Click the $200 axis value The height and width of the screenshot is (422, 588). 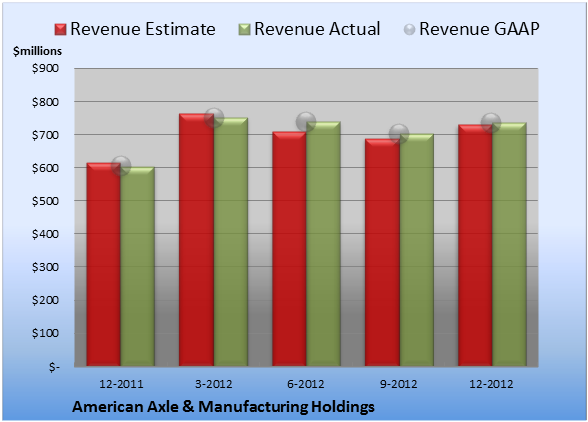coord(45,300)
